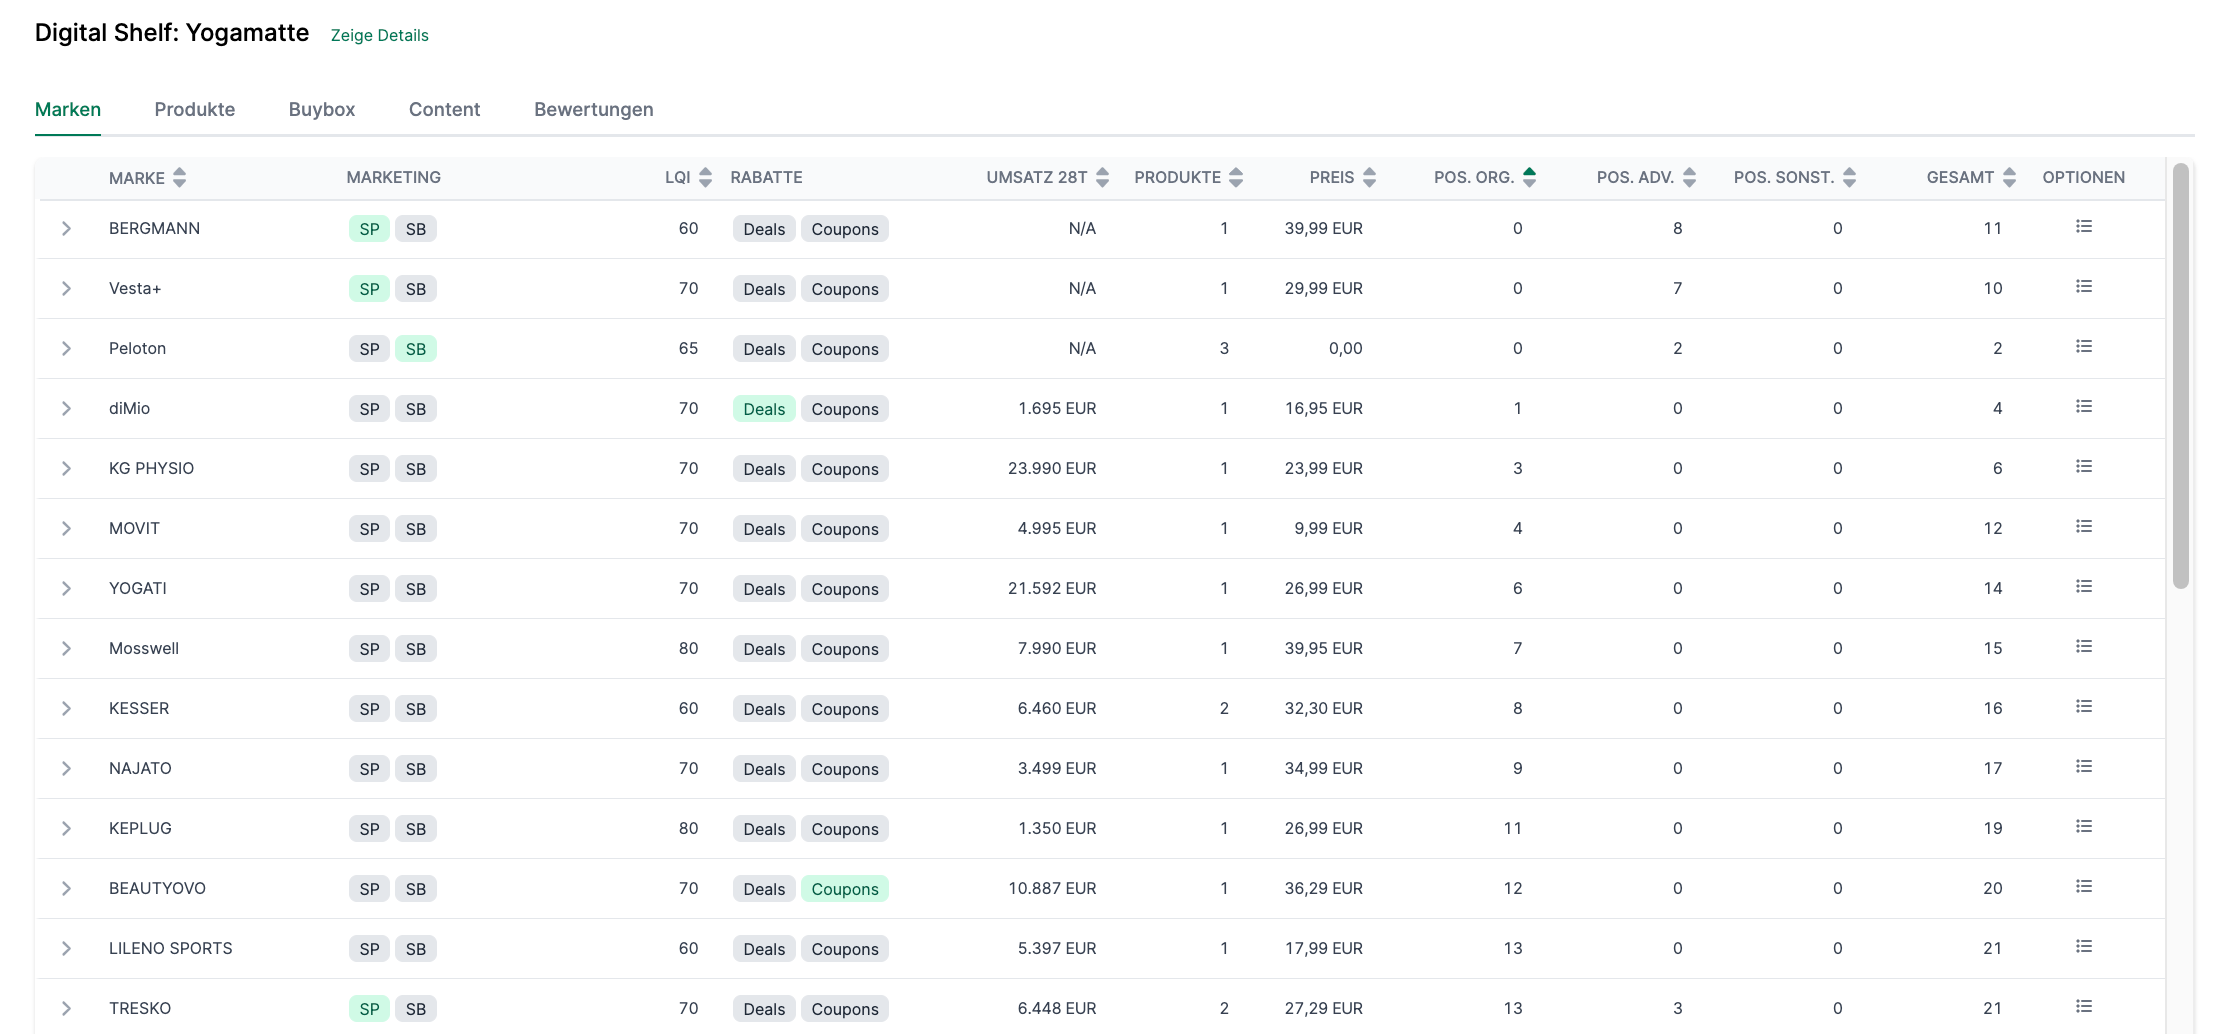Open options list icon for Vesta+ row
This screenshot has width=2230, height=1034.
tap(2084, 287)
